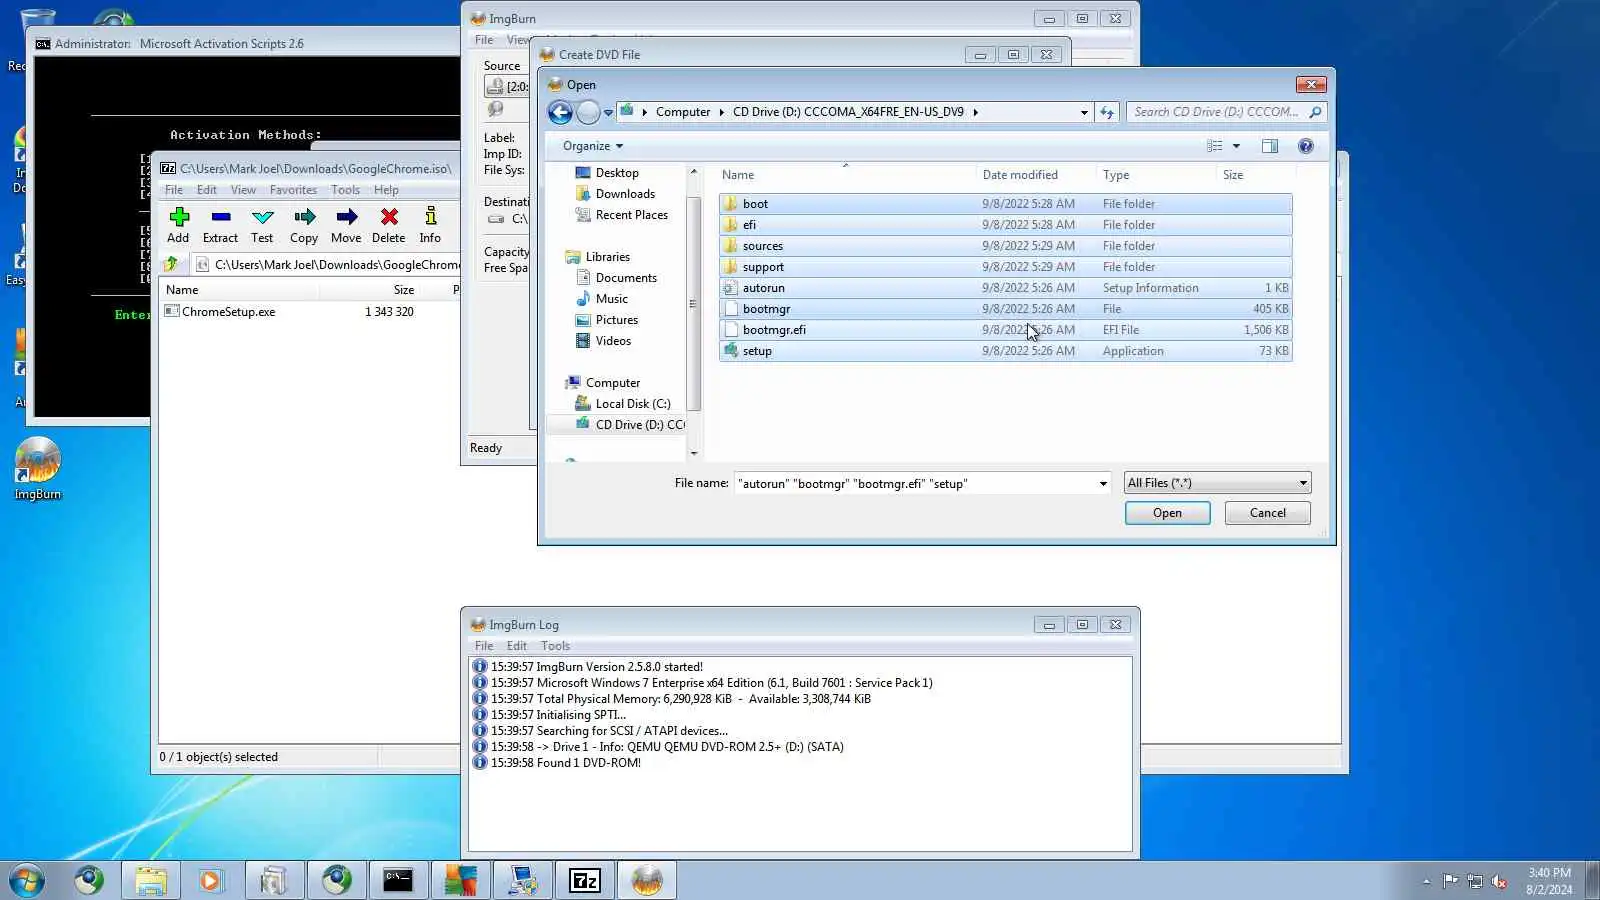Screen dimensions: 1600x900
Task: Click 7-Zip Test toolbar button
Action: click(262, 225)
